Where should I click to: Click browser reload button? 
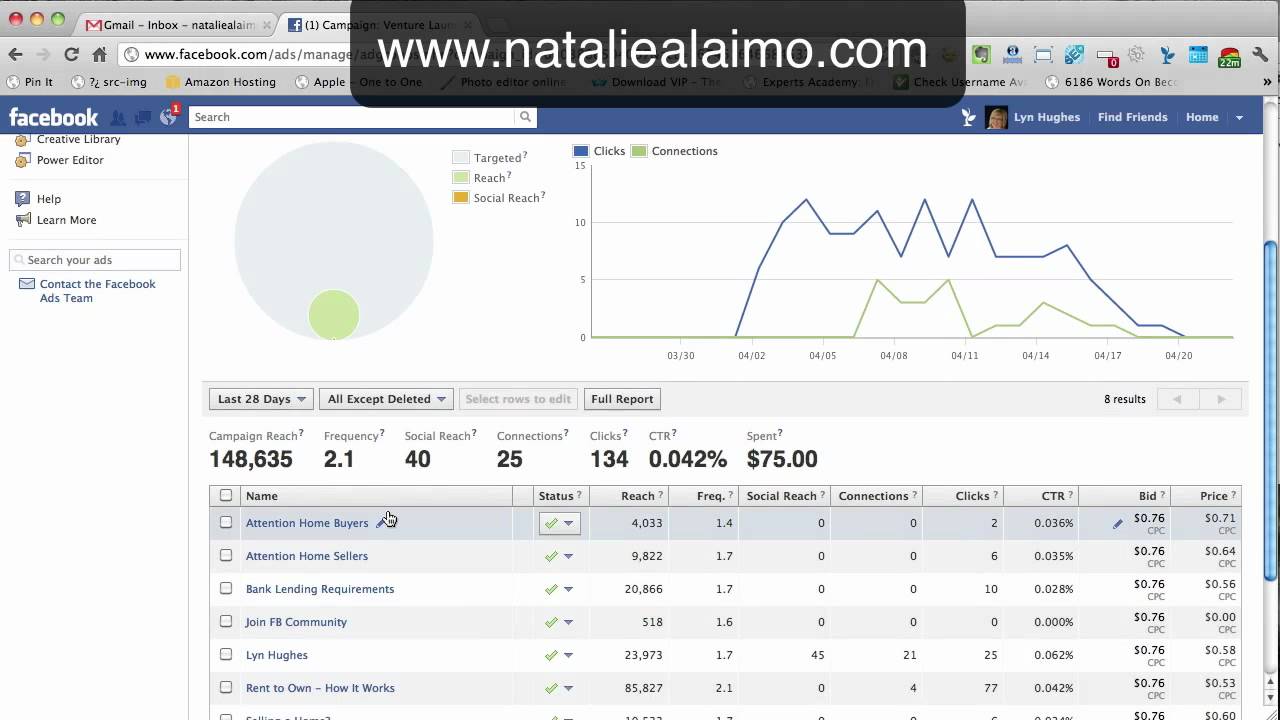pyautogui.click(x=71, y=55)
